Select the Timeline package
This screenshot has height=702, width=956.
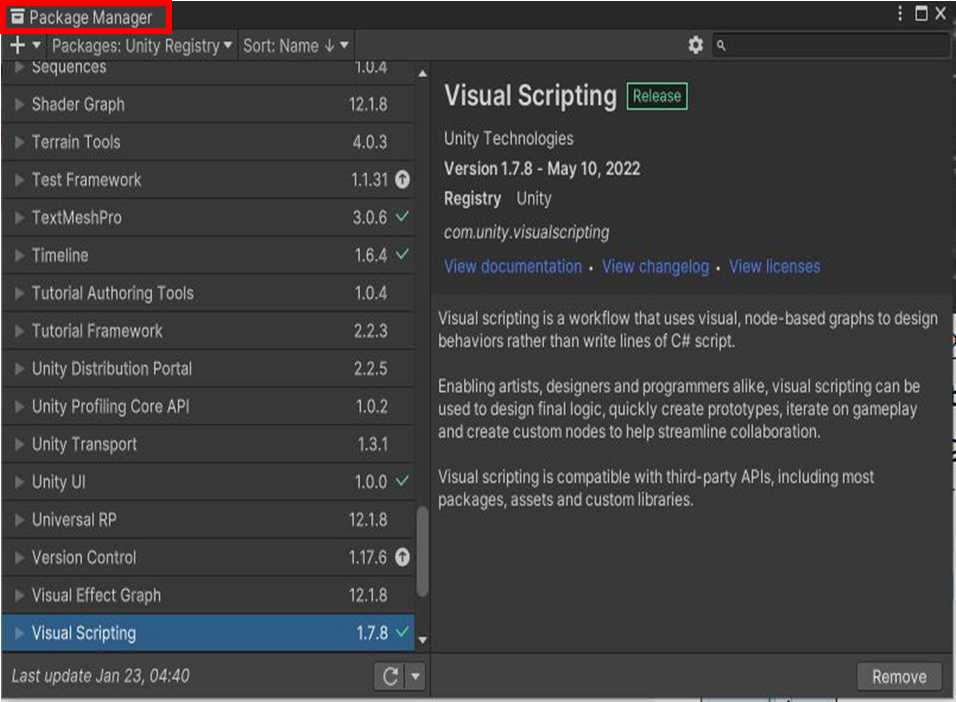[x=208, y=256]
